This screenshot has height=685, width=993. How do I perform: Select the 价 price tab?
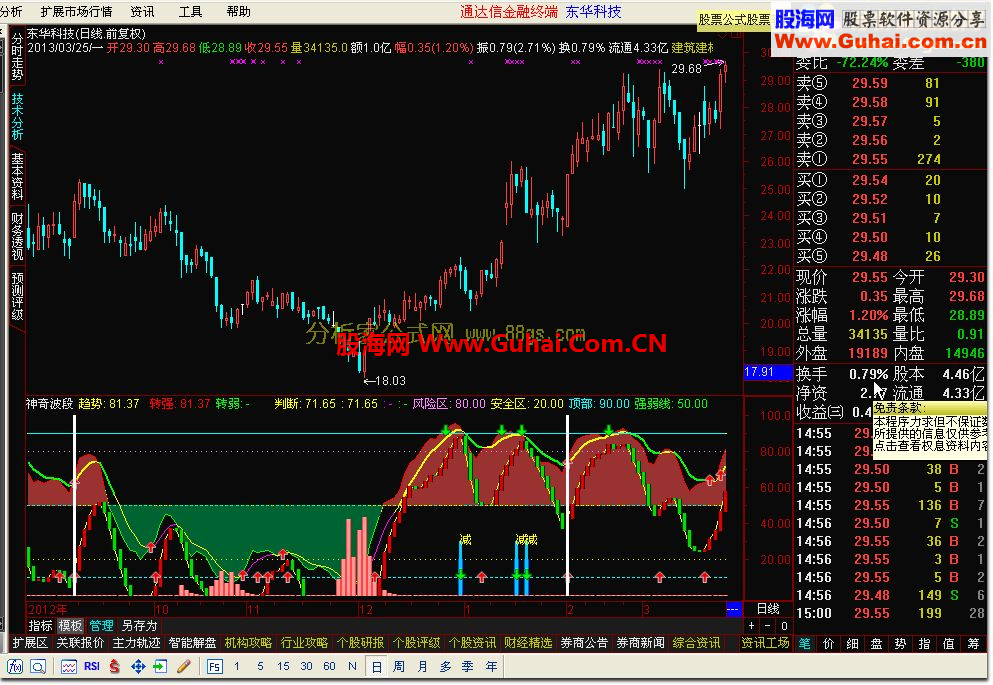[828, 643]
